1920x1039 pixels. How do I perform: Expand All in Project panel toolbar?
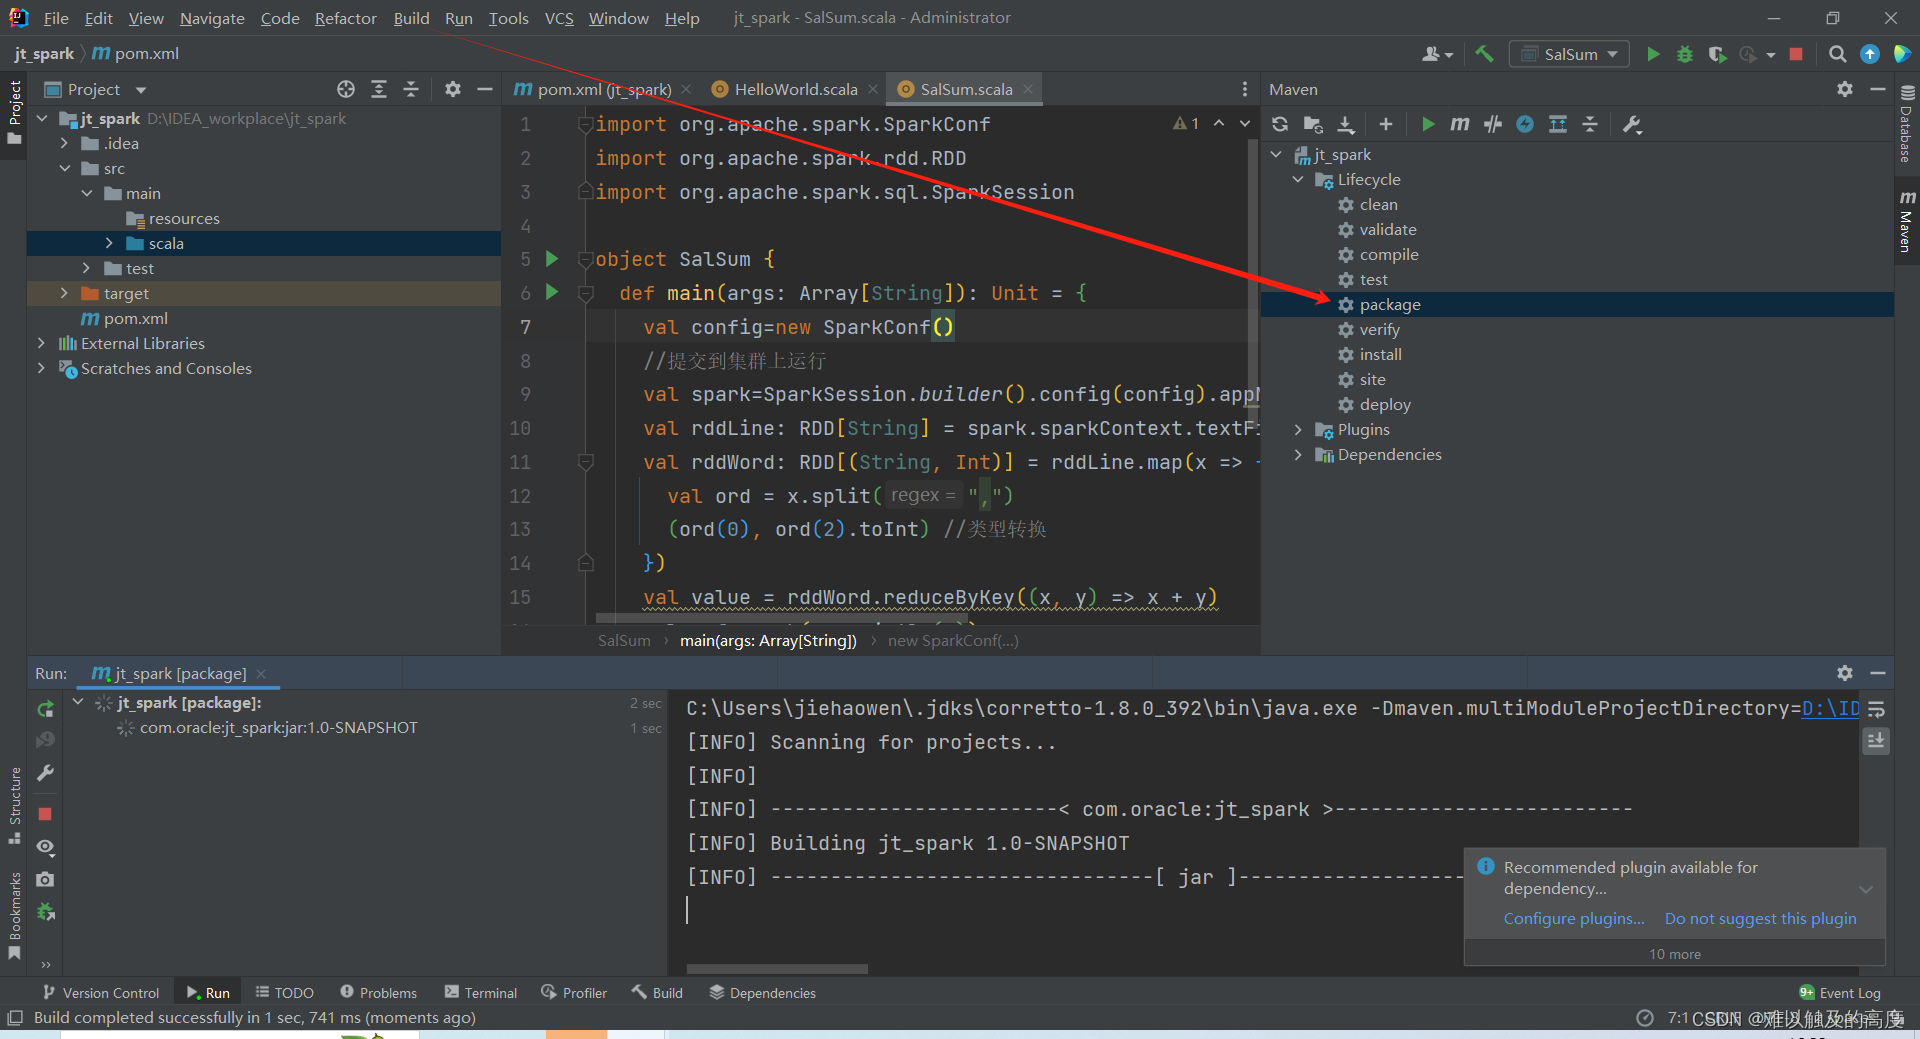[379, 89]
